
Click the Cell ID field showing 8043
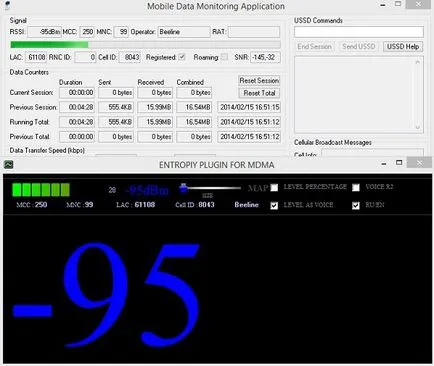point(130,57)
